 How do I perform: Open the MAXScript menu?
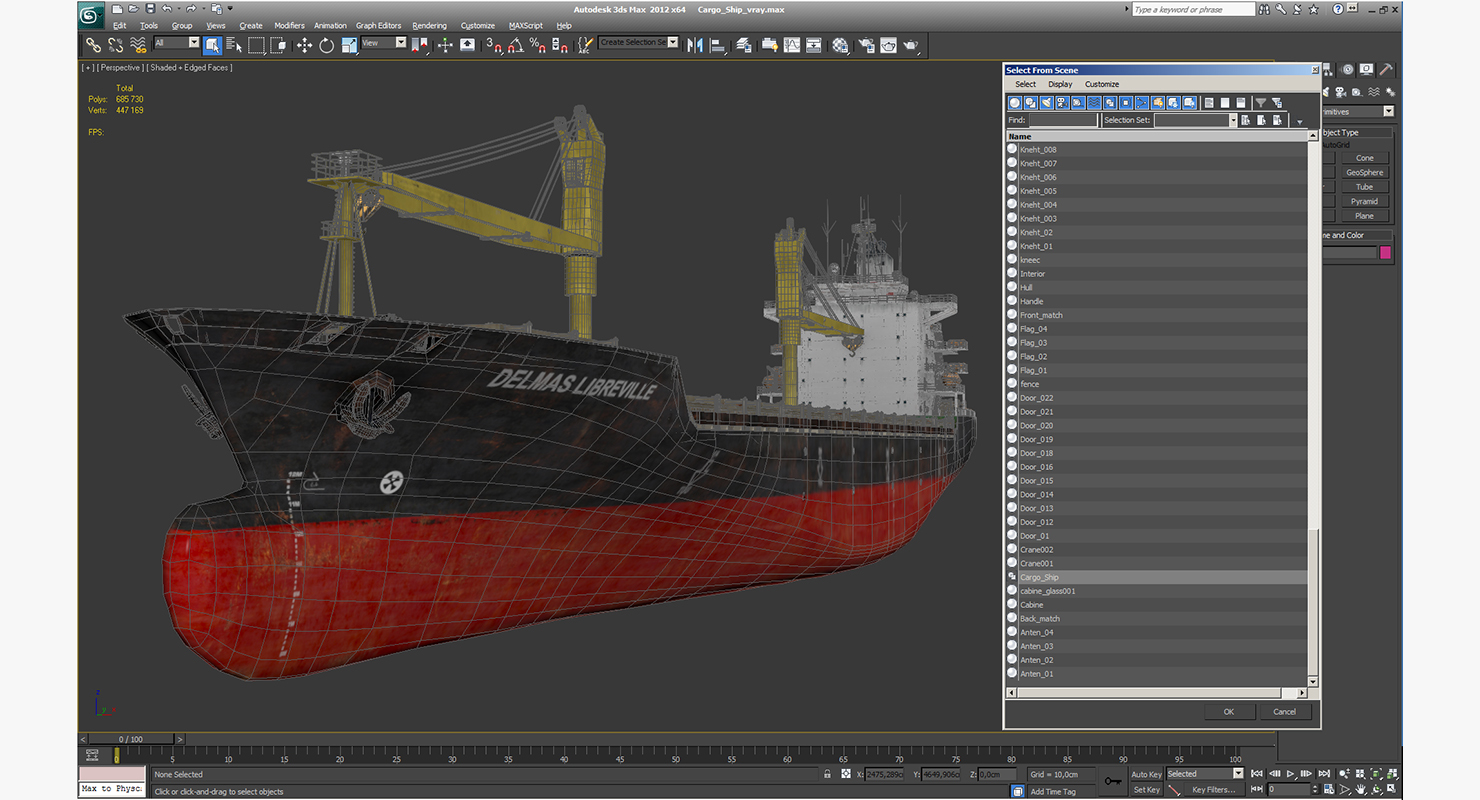click(x=525, y=25)
